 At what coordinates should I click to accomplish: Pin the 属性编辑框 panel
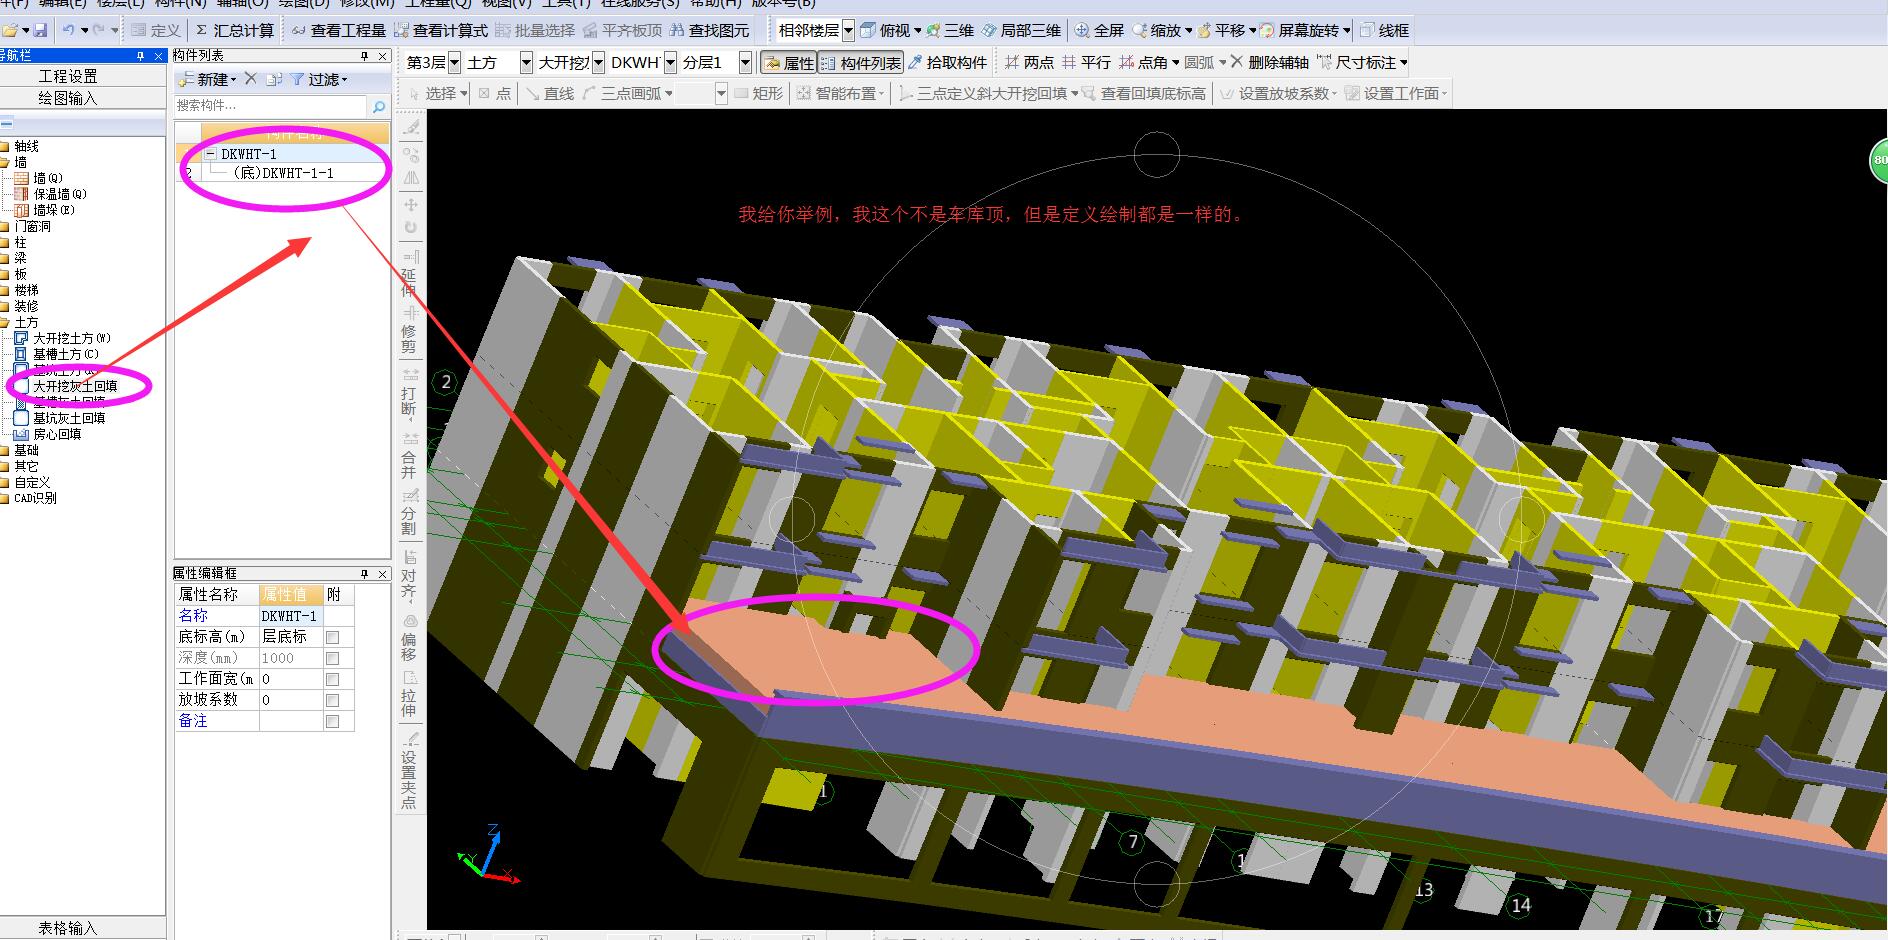tap(365, 574)
